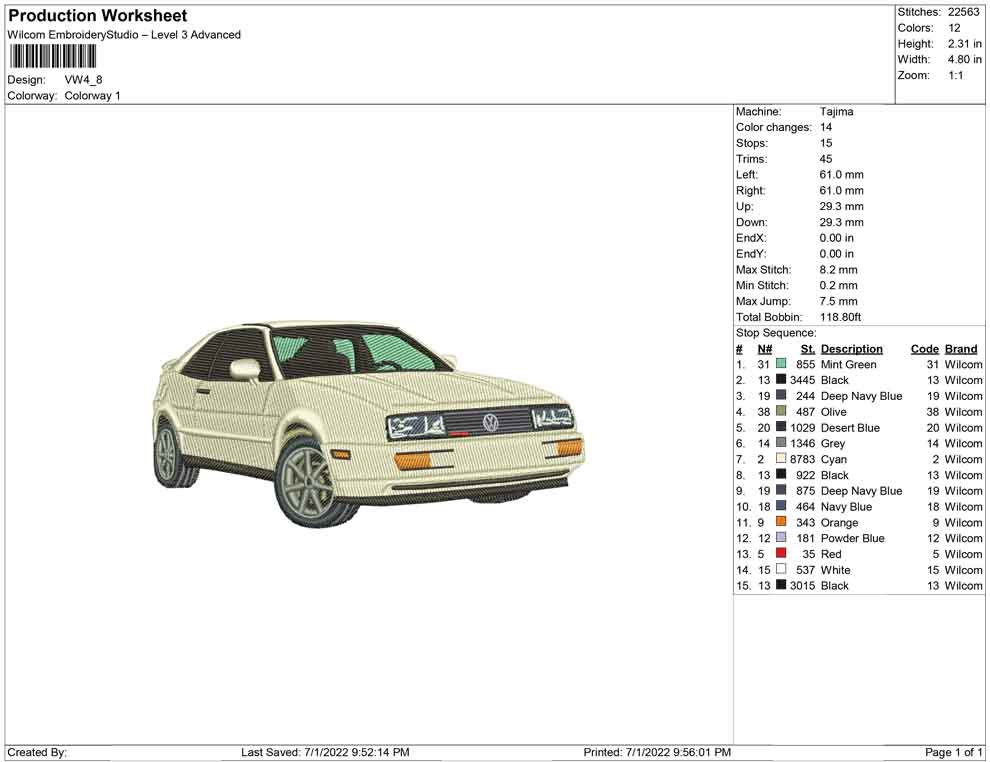The image size is (990, 762).
Task: Select the Powder Blue color swatch
Action: [x=781, y=538]
